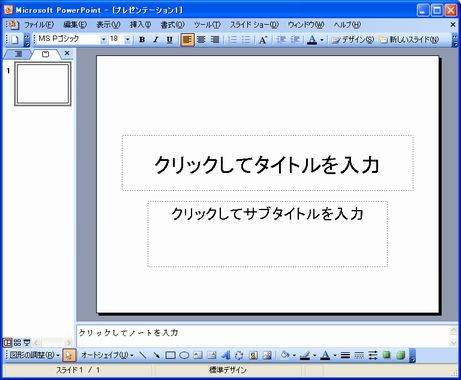
Task: Select slide 1 thumbnail
Action: pos(43,84)
